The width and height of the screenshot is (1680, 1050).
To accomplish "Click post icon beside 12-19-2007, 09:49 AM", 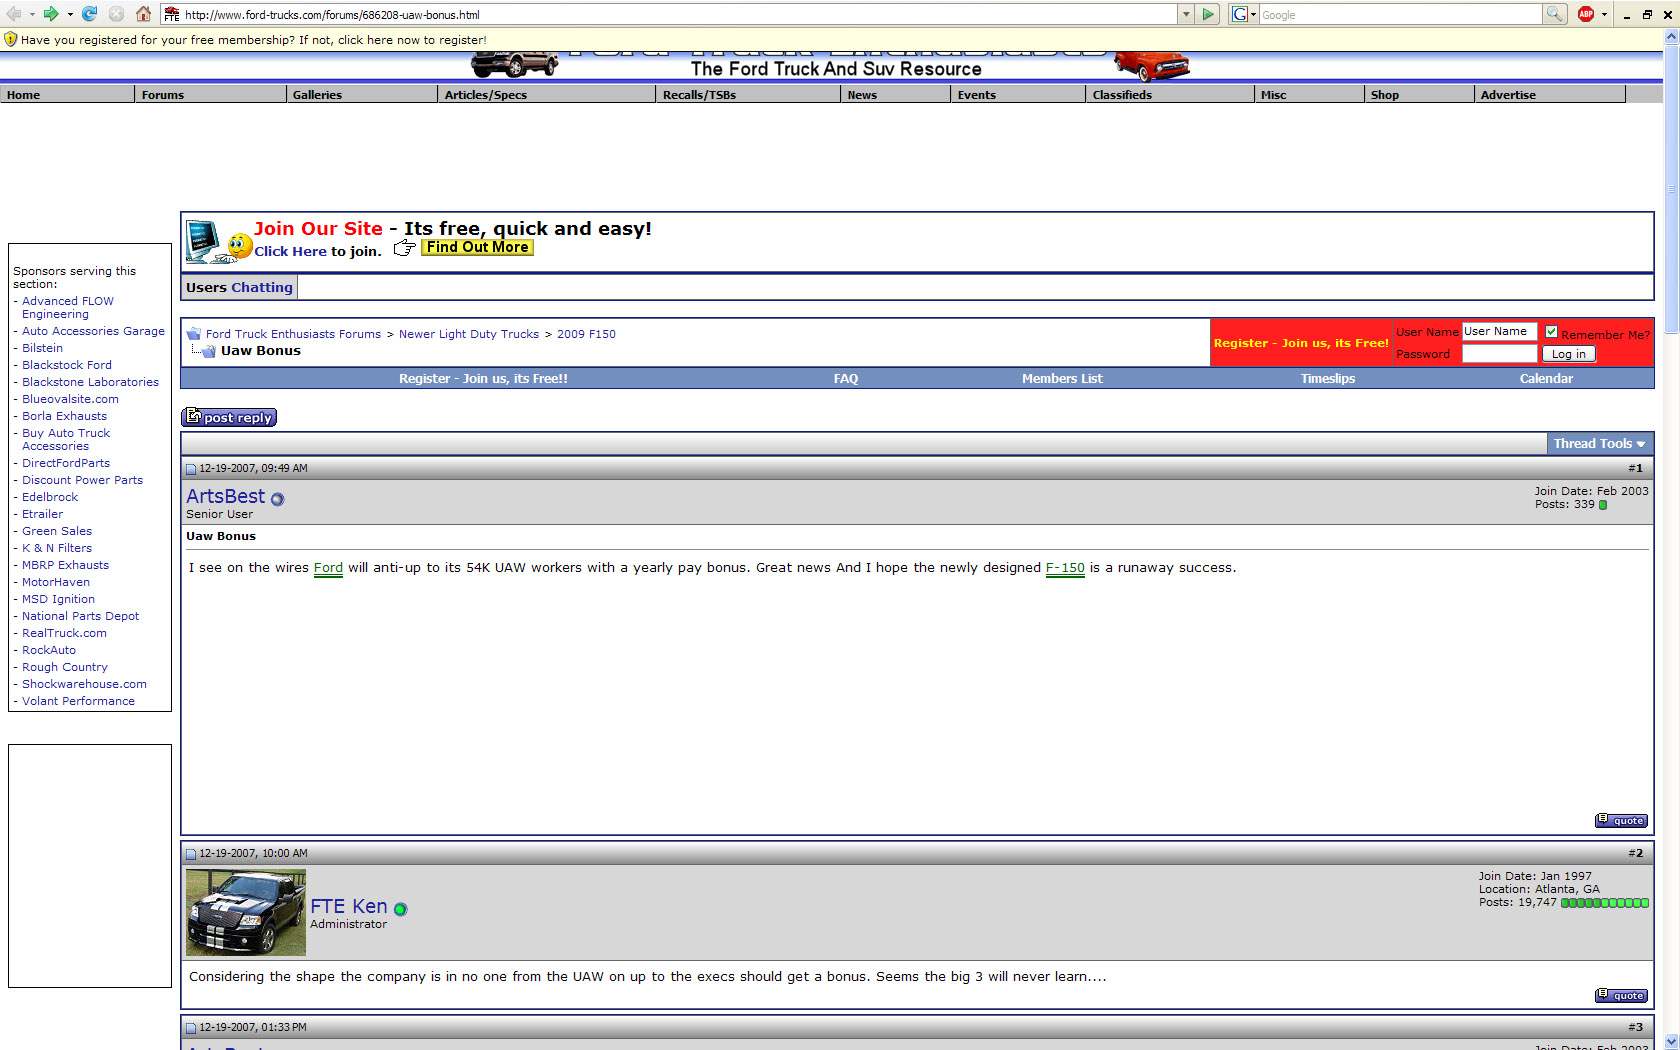I will (191, 469).
